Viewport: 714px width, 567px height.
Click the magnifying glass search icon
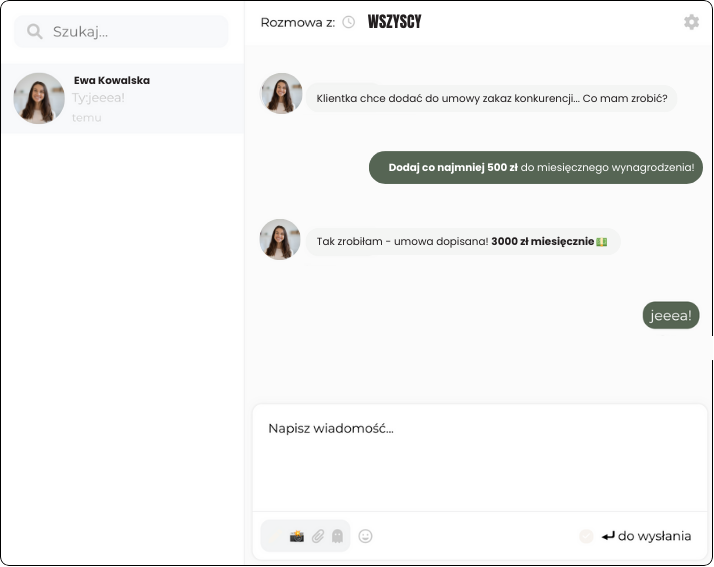pos(35,32)
